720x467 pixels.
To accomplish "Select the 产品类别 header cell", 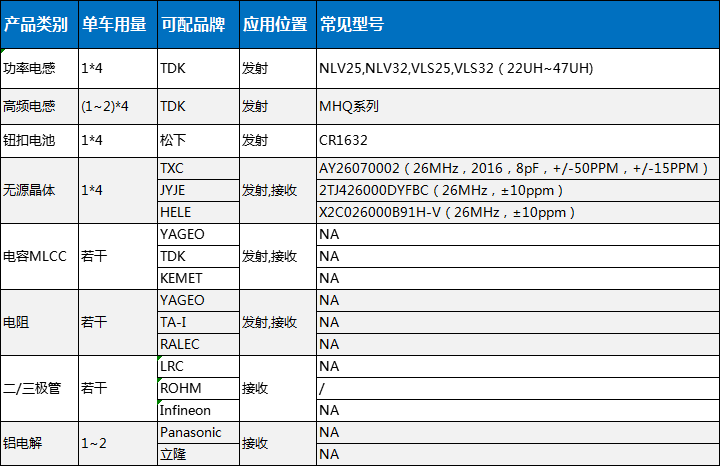I will pyautogui.click(x=39, y=24).
